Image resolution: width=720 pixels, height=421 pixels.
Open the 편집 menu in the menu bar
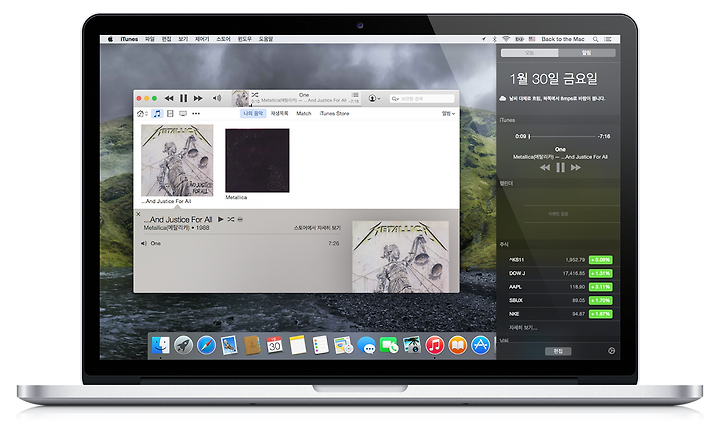pyautogui.click(x=166, y=39)
